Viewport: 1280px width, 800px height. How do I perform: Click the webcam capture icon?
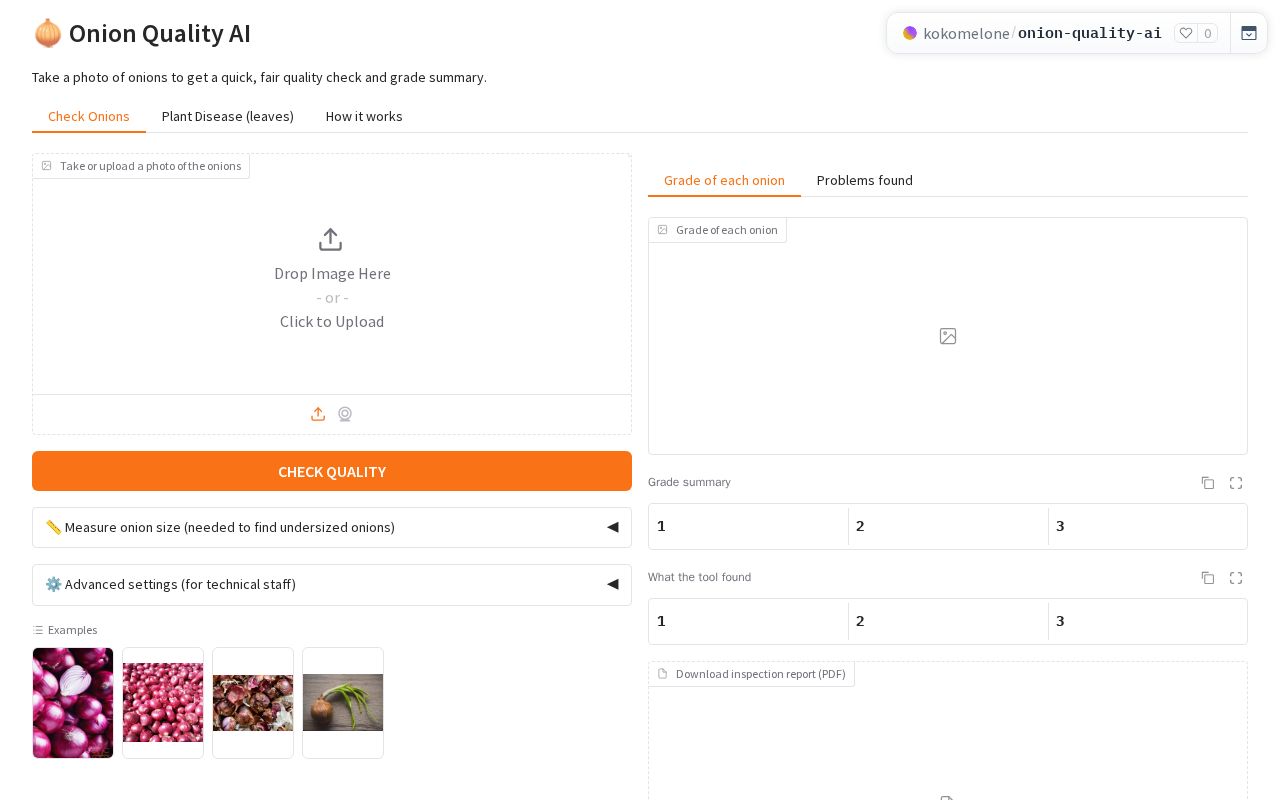(x=345, y=414)
